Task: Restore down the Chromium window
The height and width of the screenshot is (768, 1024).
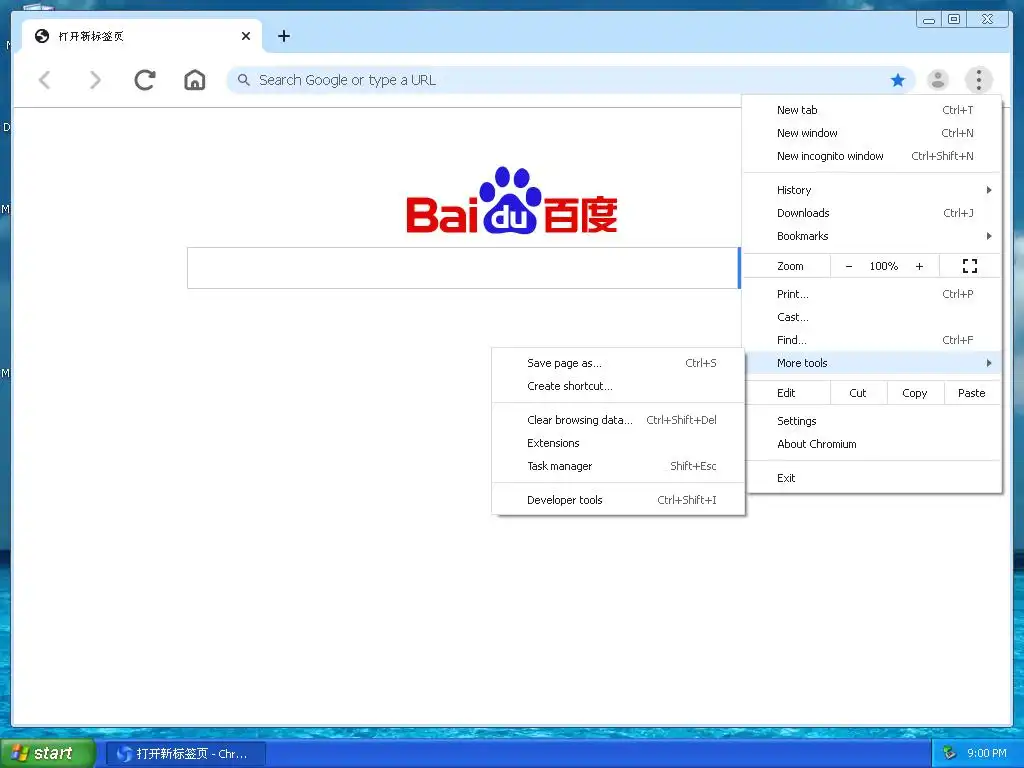Action: click(954, 20)
